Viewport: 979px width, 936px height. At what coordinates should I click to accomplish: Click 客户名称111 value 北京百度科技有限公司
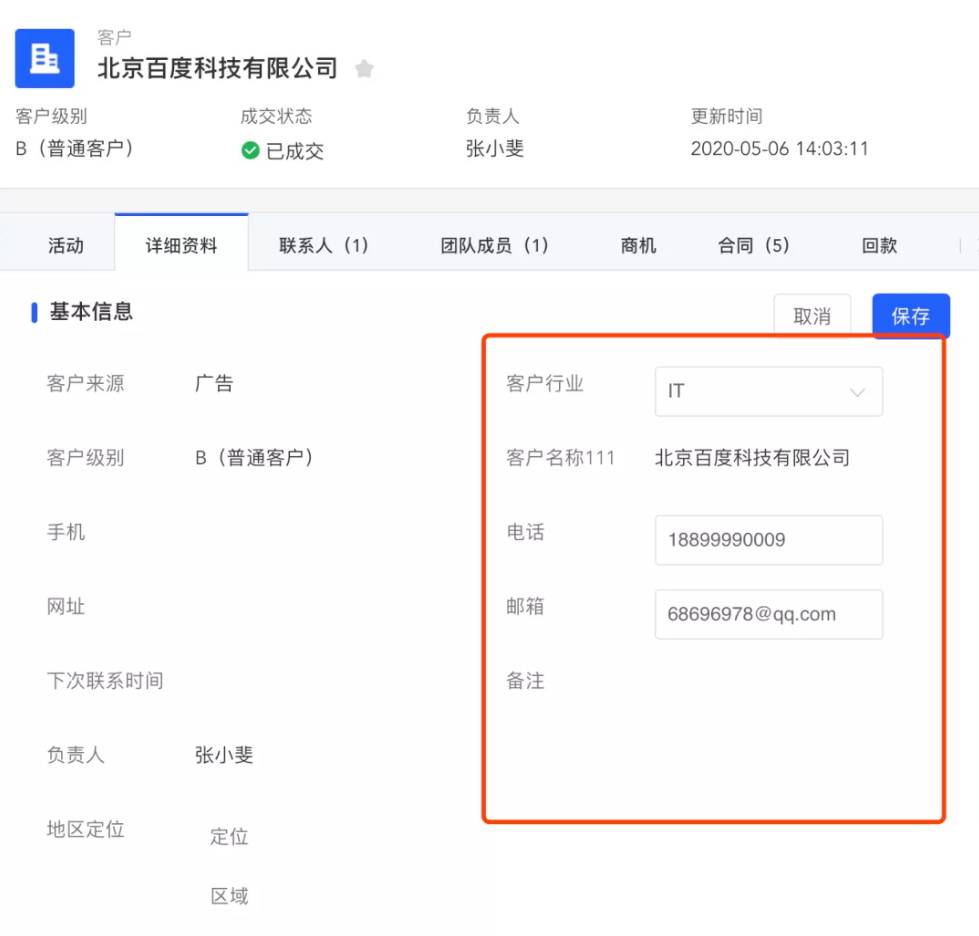(752, 458)
